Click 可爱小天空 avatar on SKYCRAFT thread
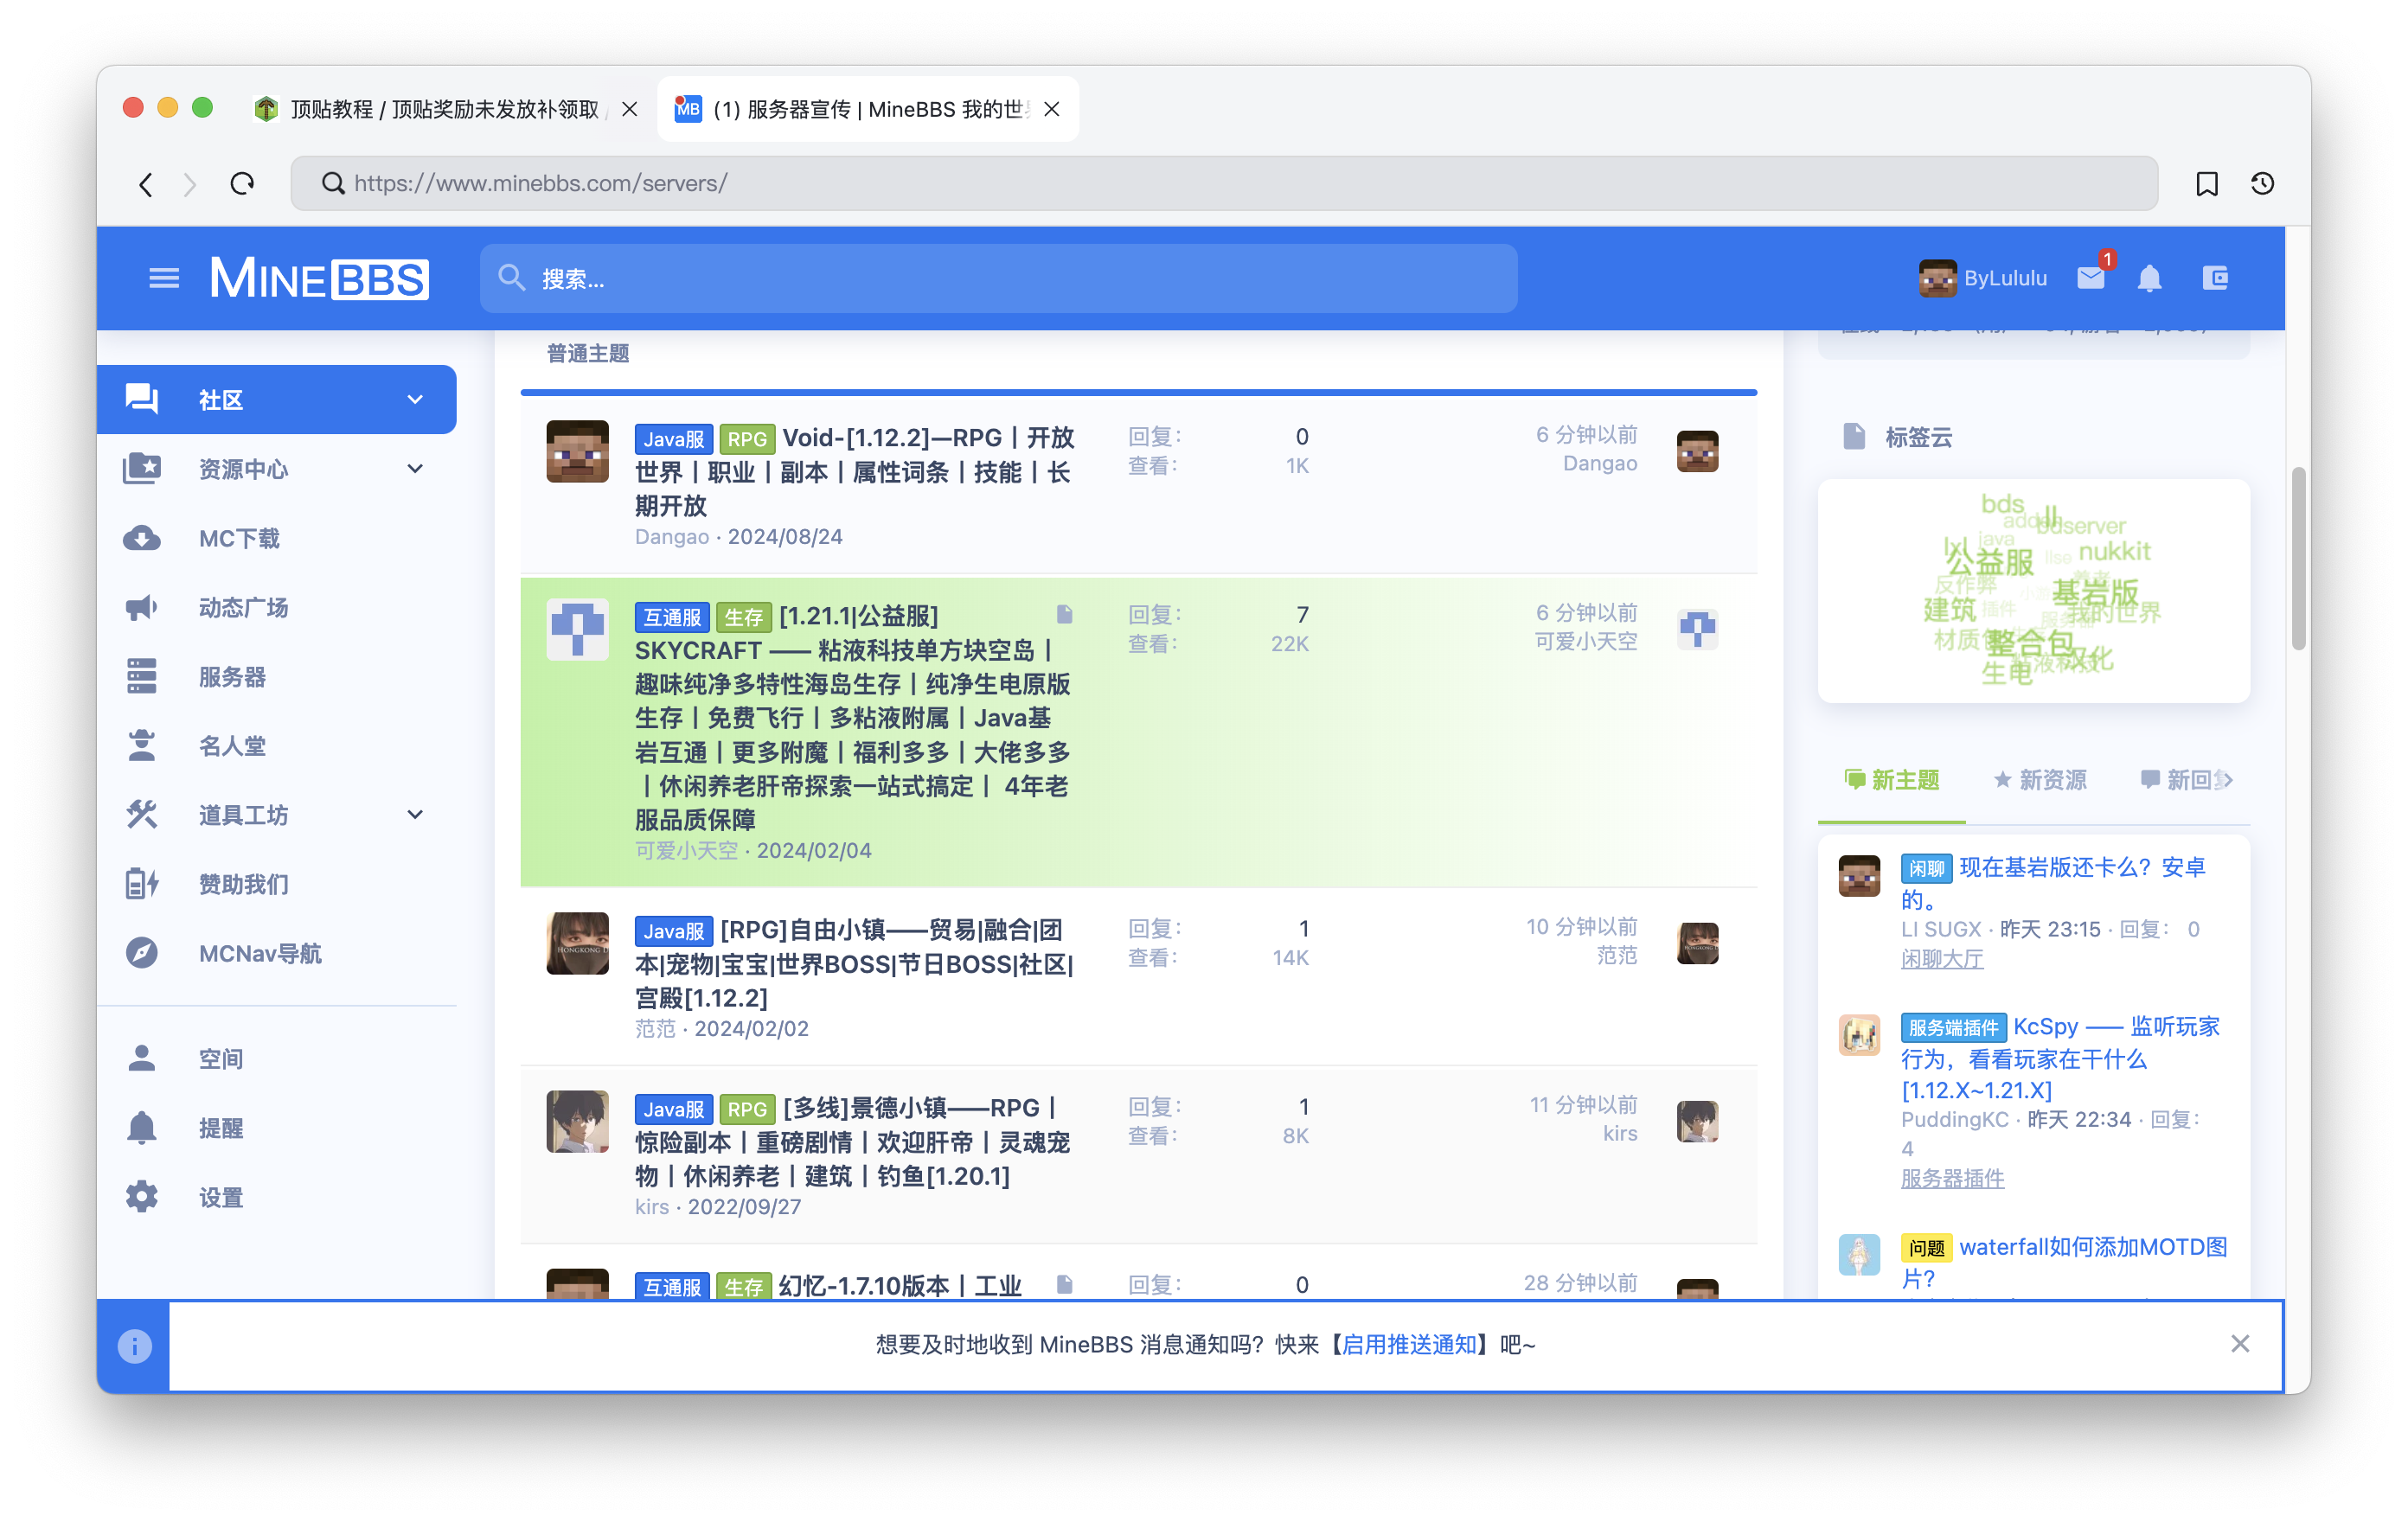This screenshot has height=1522, width=2408. point(577,629)
